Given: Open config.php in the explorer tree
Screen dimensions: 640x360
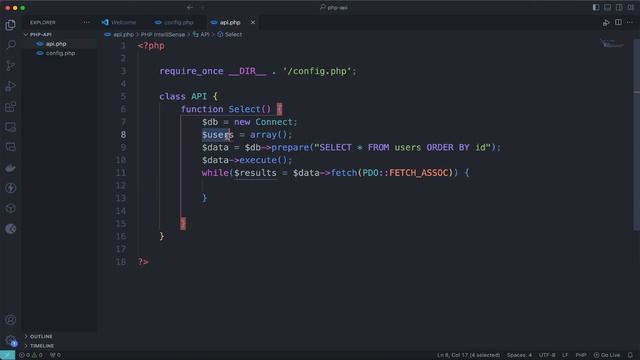Looking at the screenshot, I should [x=60, y=53].
